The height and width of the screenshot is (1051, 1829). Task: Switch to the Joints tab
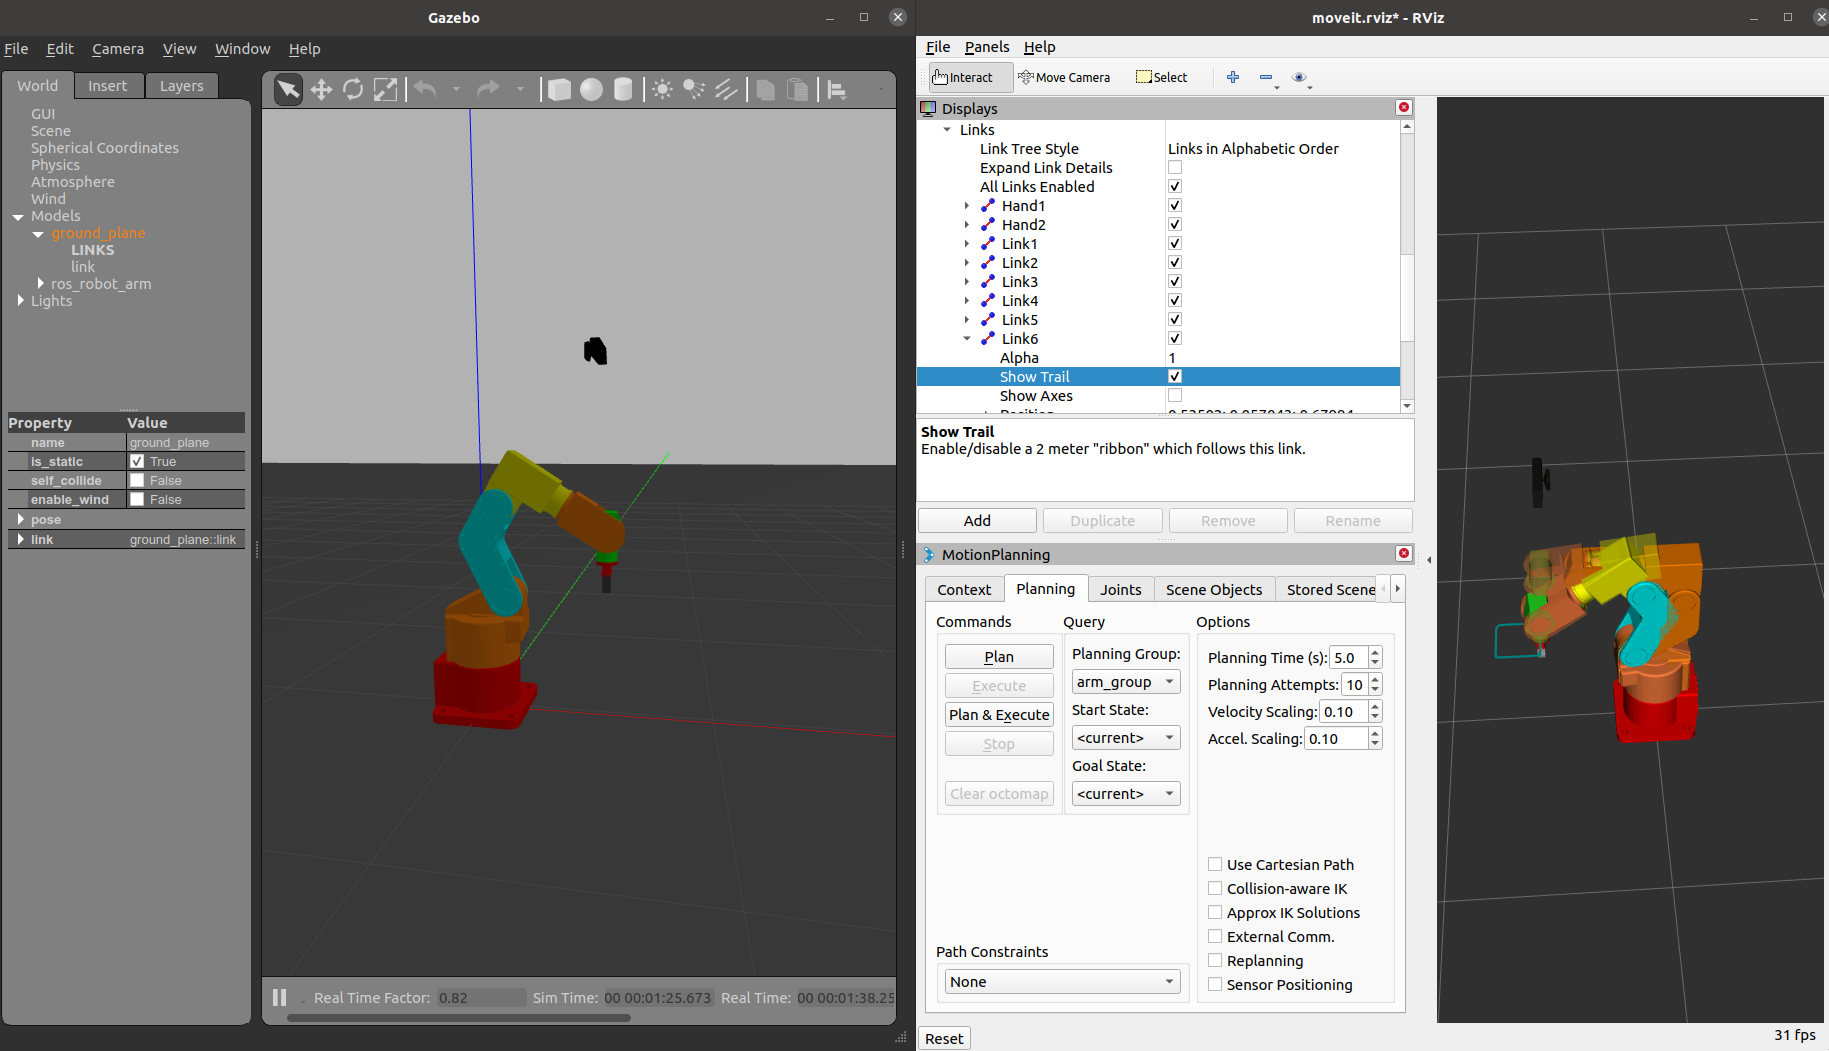[1120, 590]
